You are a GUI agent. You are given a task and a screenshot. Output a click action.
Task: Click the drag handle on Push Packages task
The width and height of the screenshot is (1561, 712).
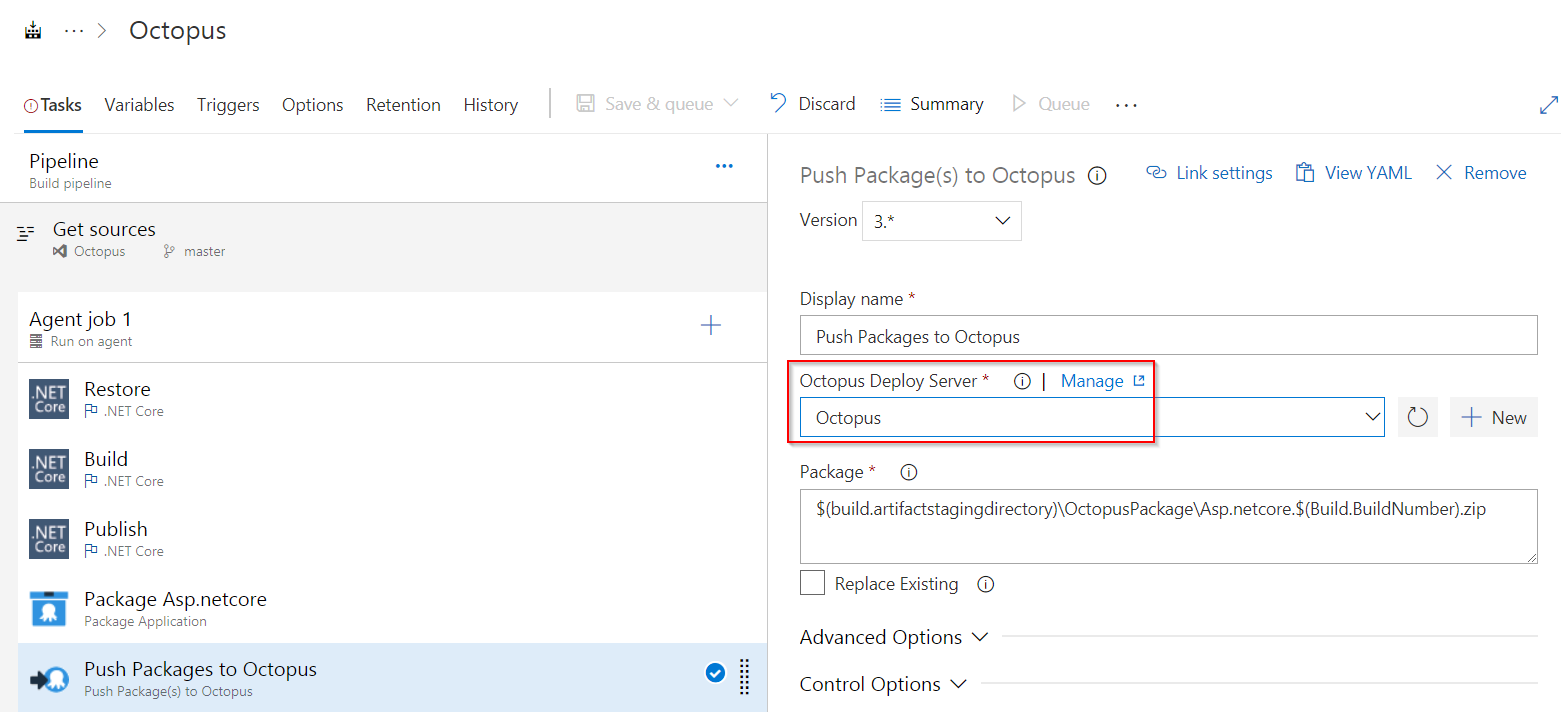(744, 677)
